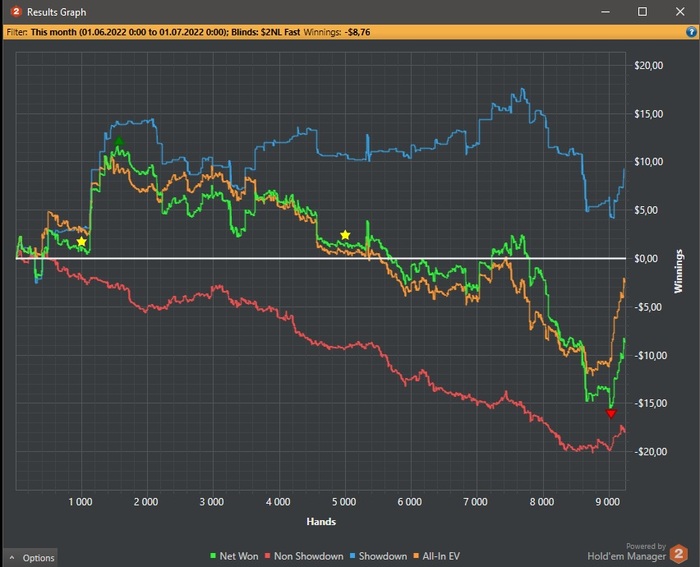Click the 4 000 hands axis label

pyautogui.click(x=278, y=502)
